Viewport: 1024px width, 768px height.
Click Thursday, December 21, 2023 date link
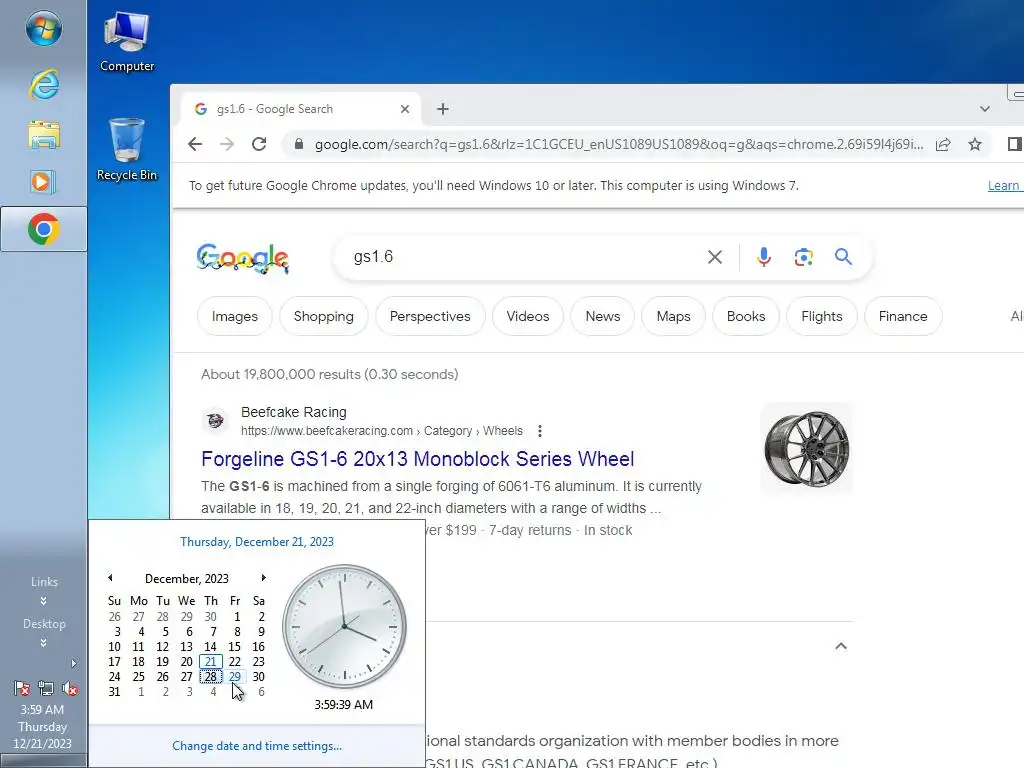click(257, 541)
